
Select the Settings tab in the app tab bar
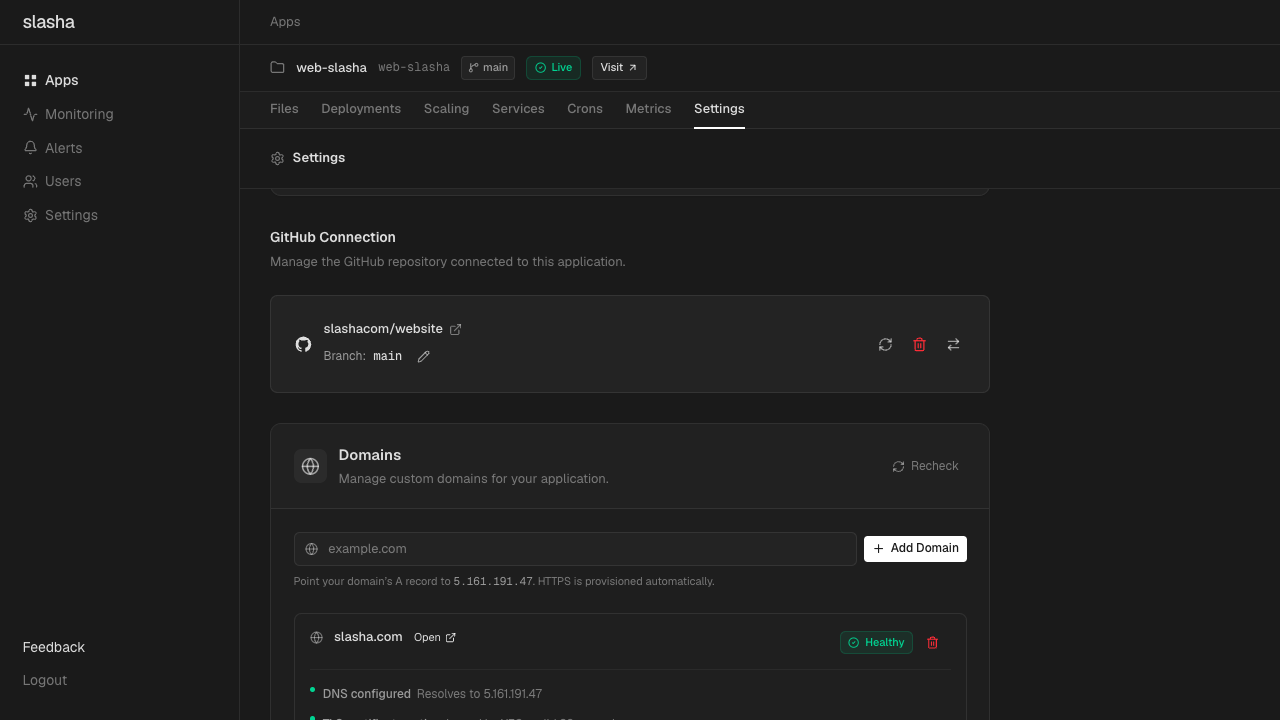(x=719, y=109)
